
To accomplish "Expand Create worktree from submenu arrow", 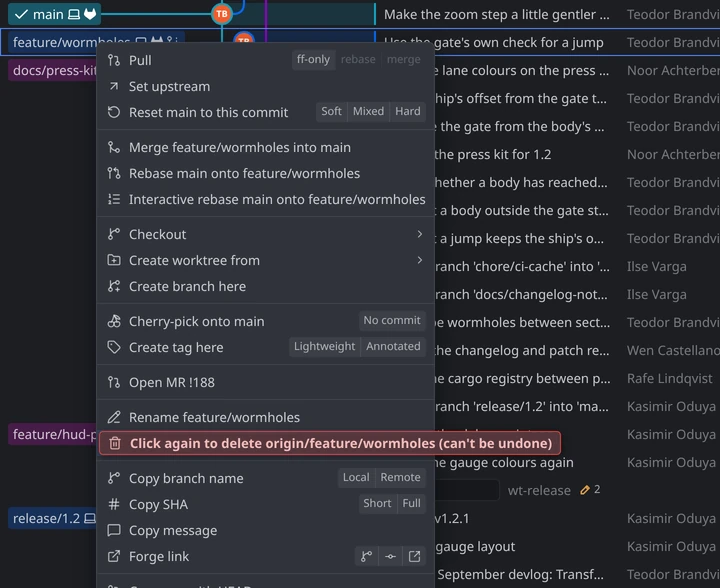I will [420, 260].
